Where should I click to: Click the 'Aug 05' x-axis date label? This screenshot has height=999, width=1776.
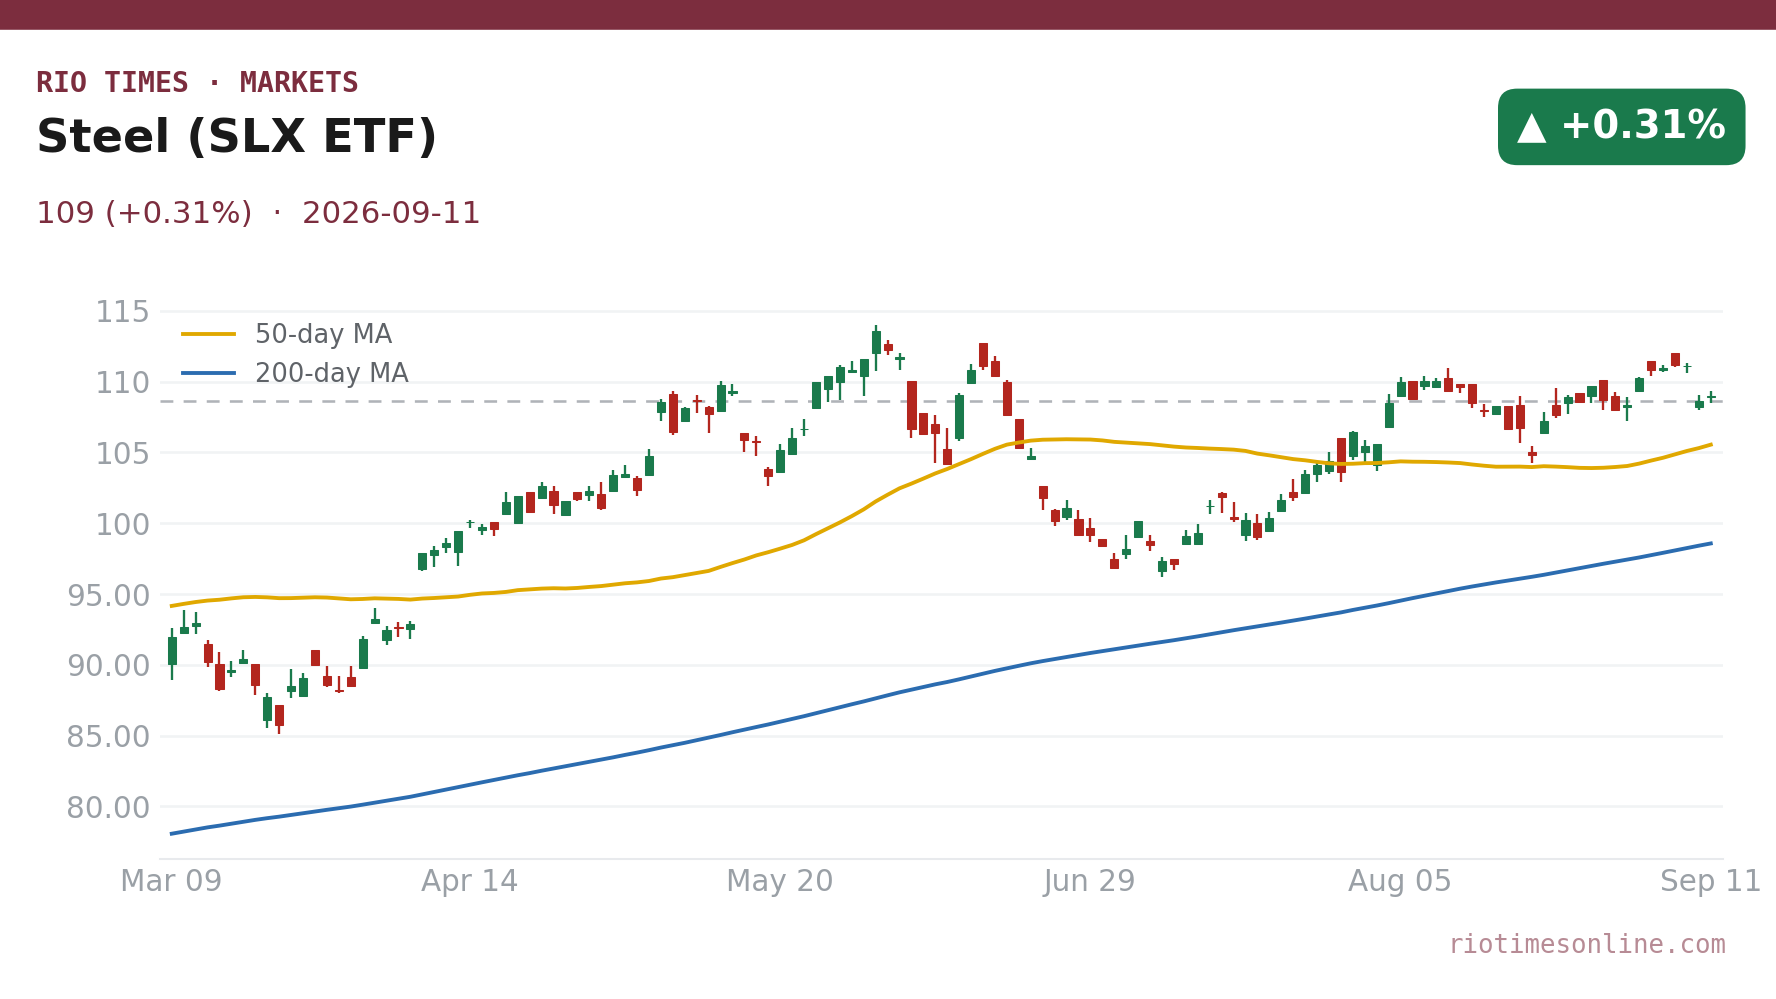[x=1400, y=882]
